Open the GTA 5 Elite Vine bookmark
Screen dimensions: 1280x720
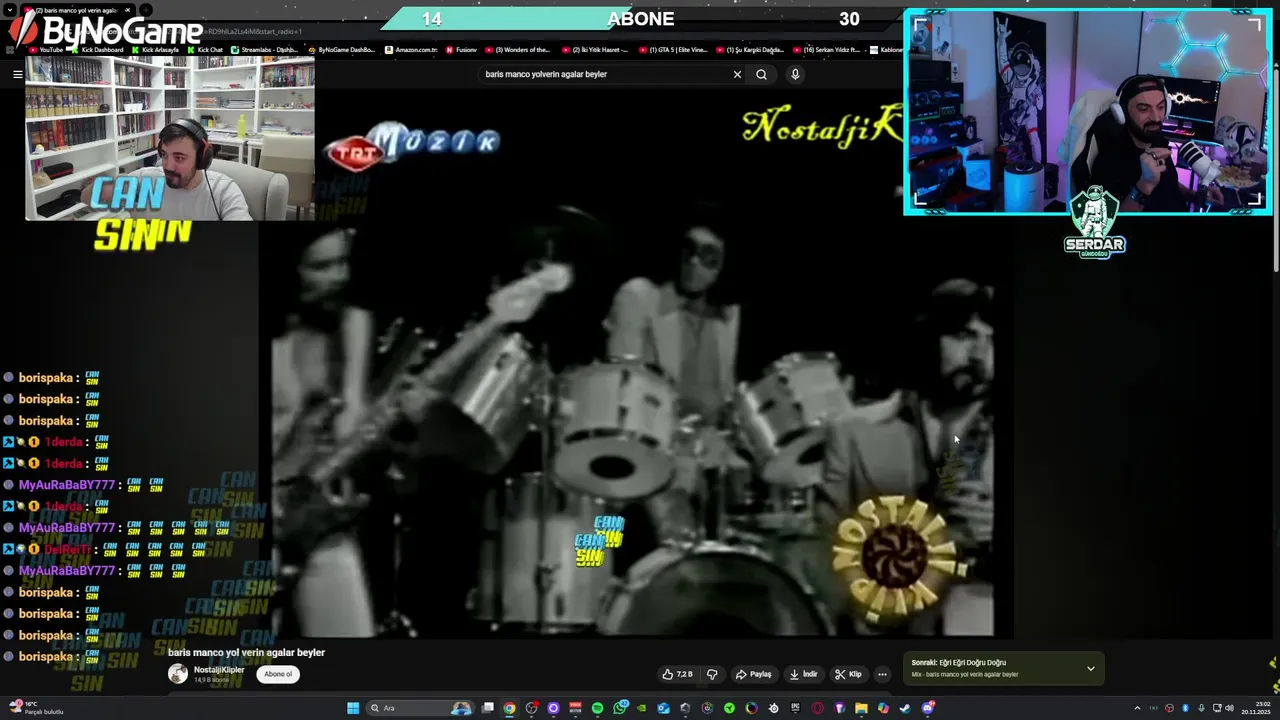coord(673,50)
